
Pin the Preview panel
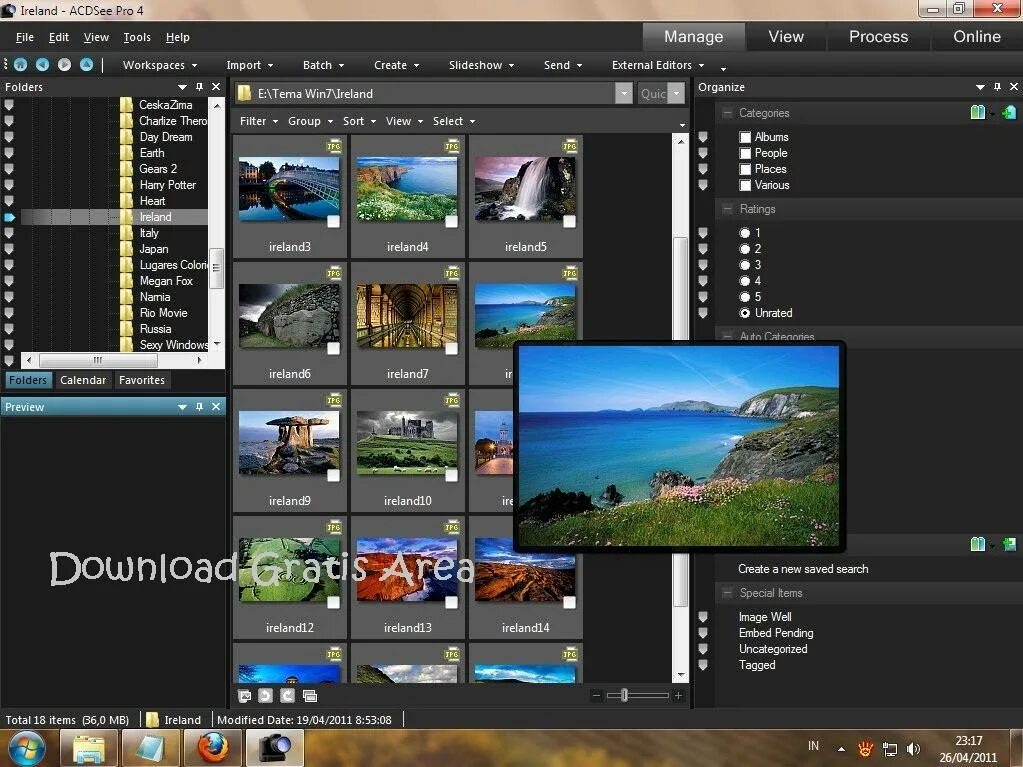[x=199, y=407]
